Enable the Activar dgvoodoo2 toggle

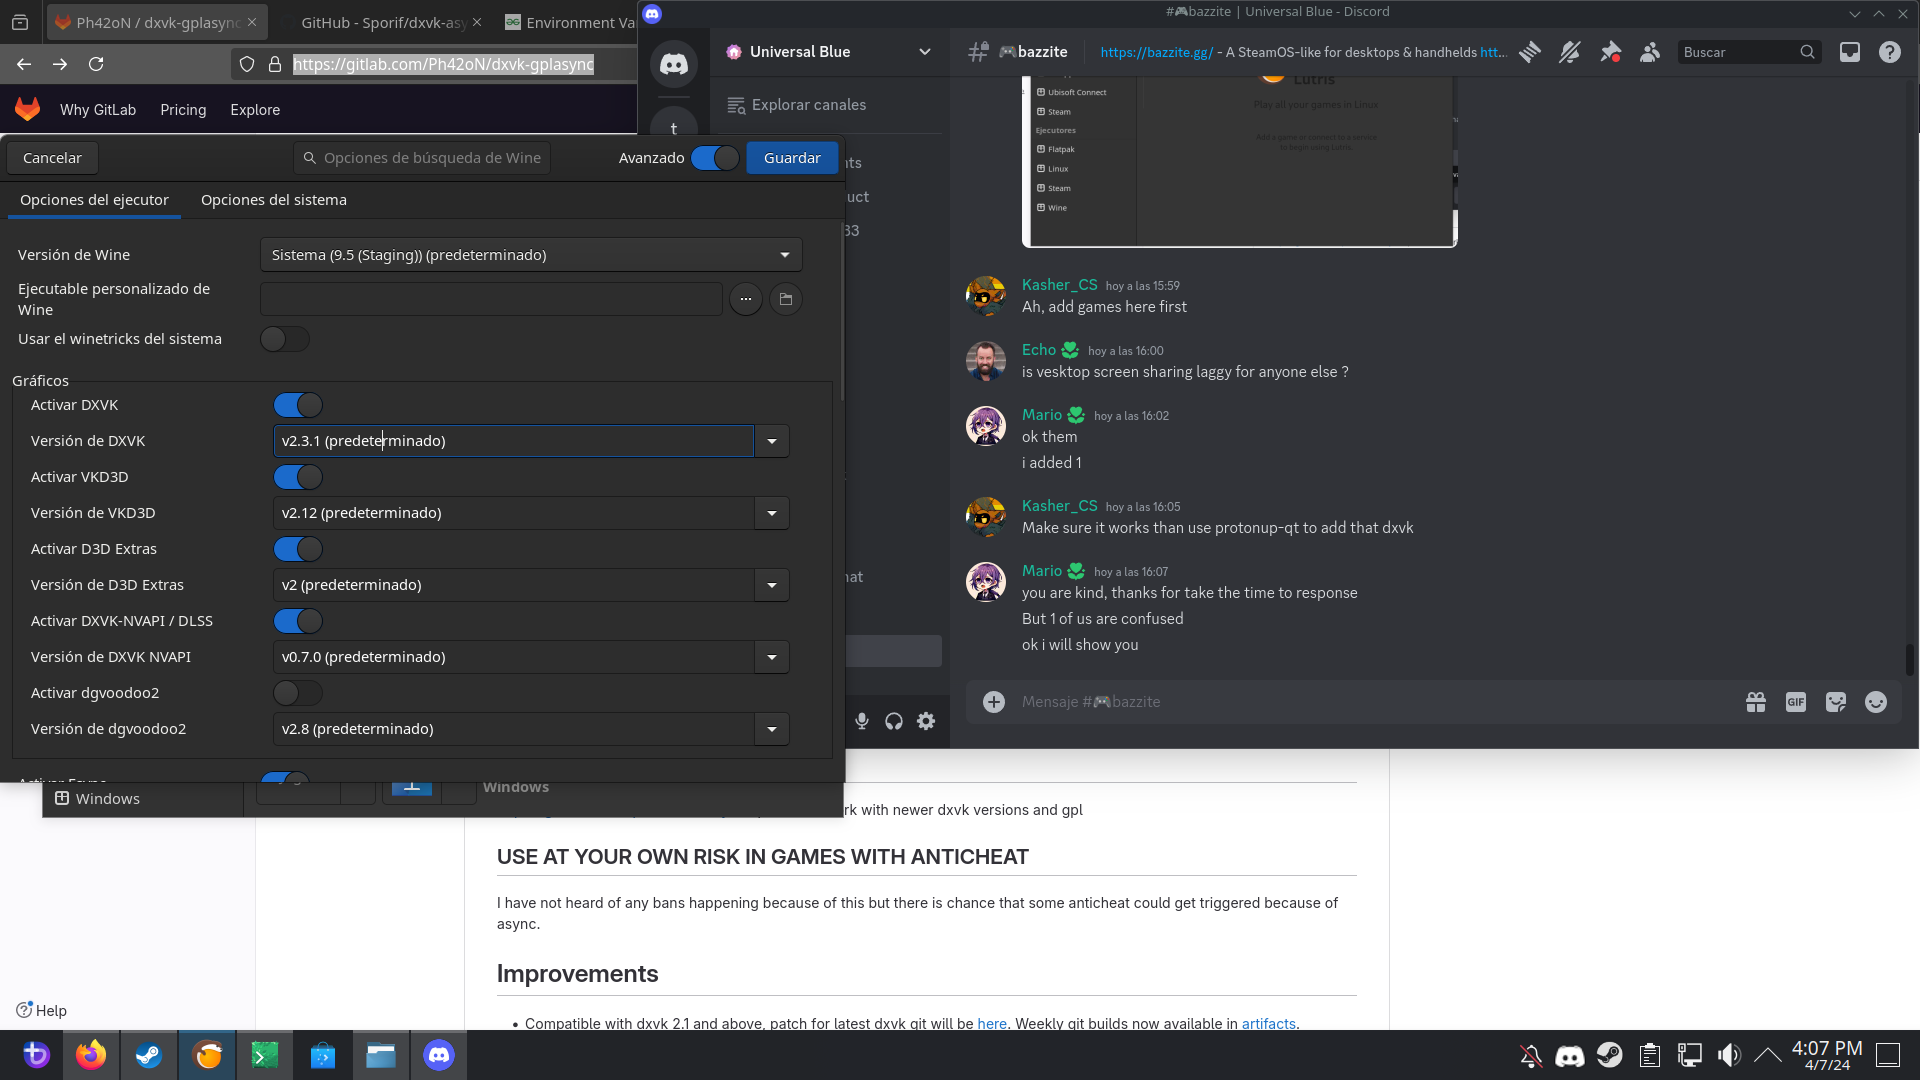pos(298,693)
